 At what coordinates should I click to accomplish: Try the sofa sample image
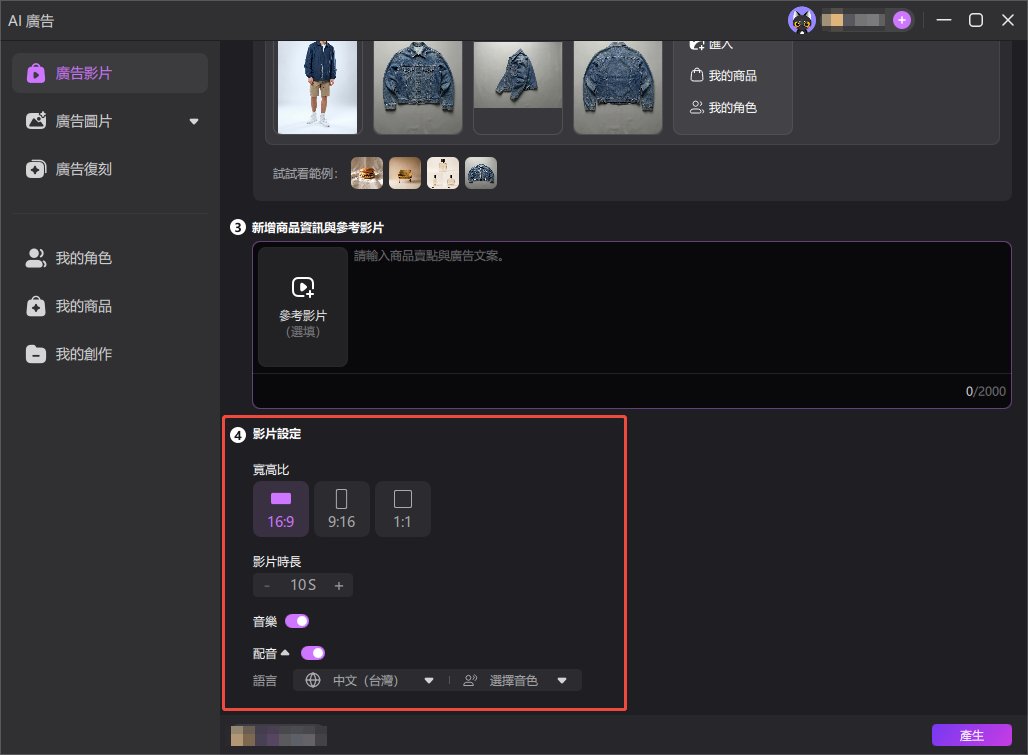click(405, 173)
